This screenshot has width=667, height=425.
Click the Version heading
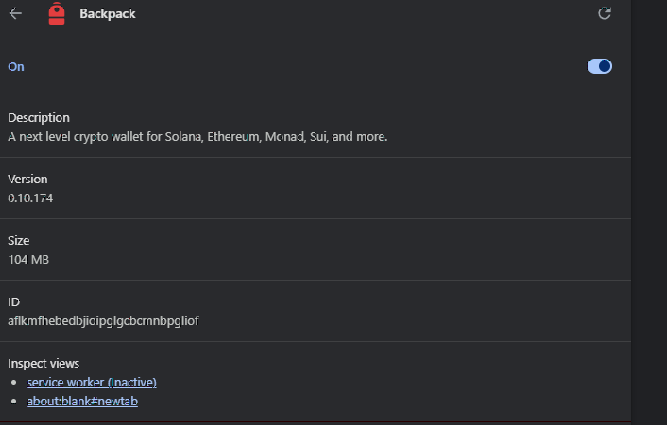coord(28,179)
